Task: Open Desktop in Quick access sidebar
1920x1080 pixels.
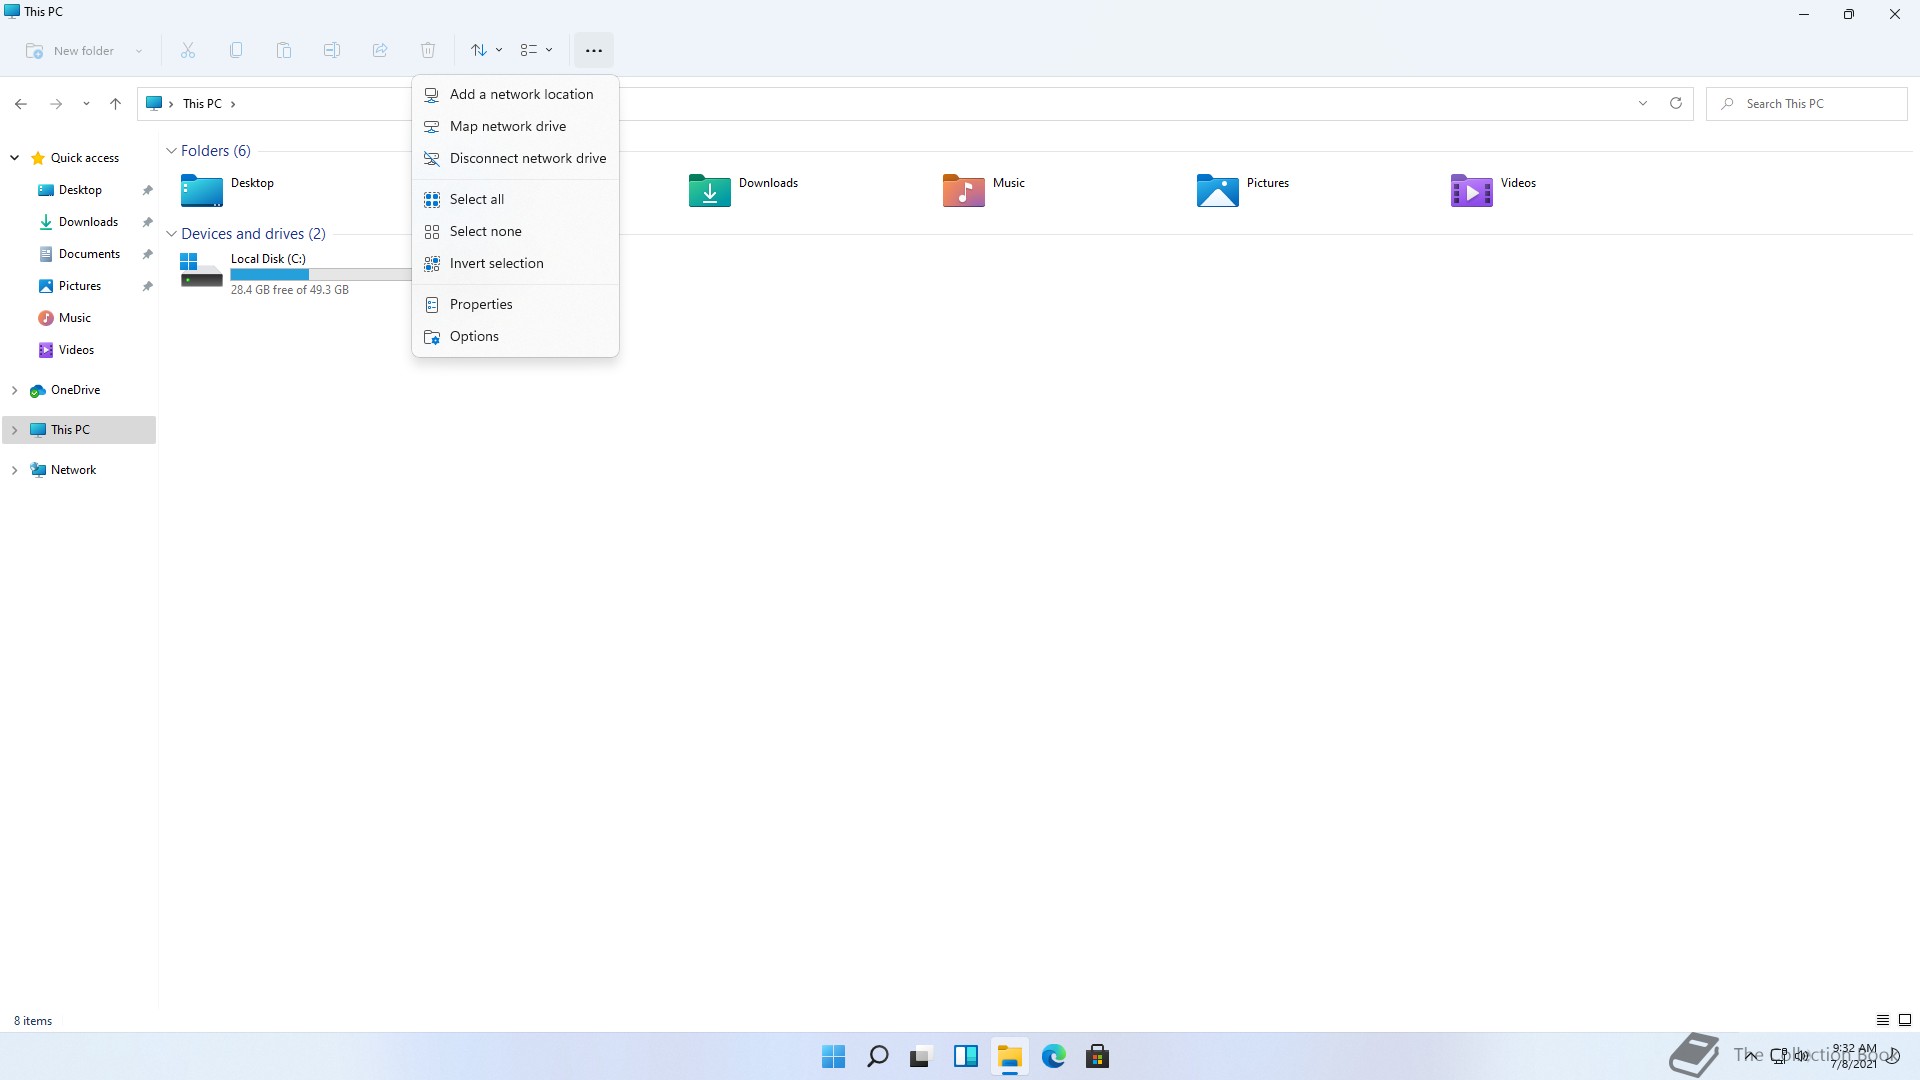Action: click(80, 190)
